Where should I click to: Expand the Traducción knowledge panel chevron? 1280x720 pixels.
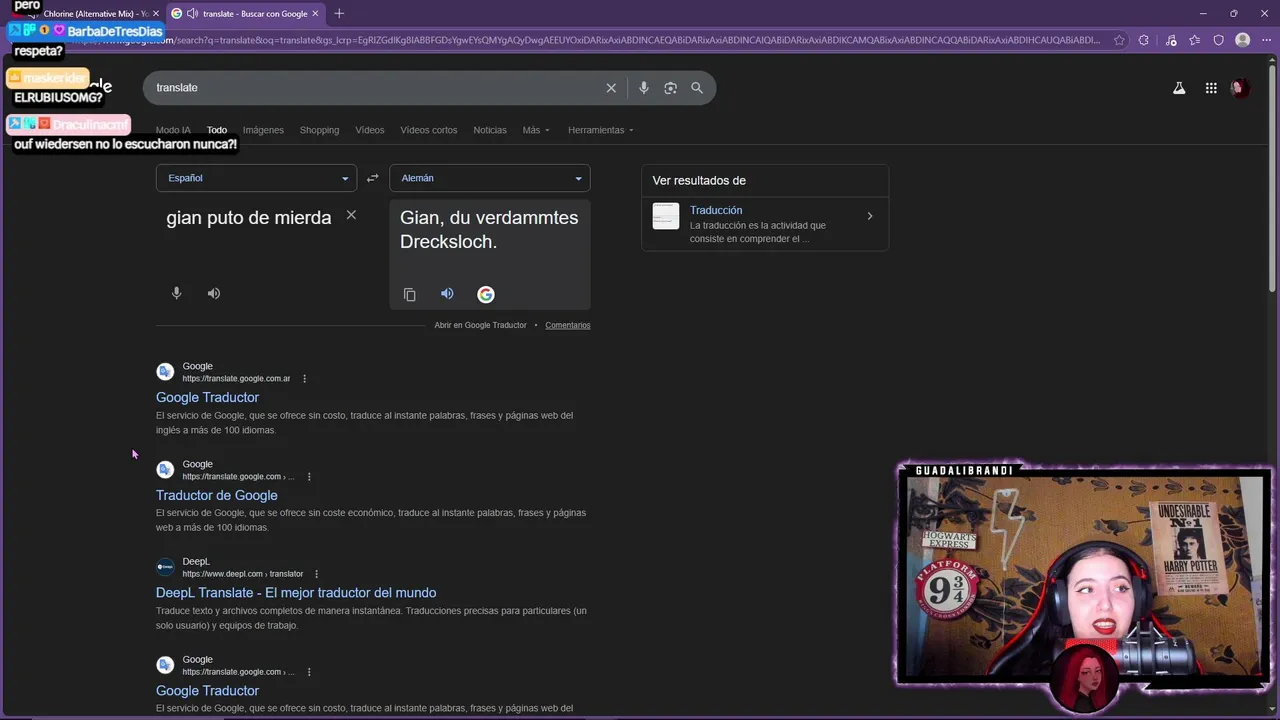(x=869, y=216)
